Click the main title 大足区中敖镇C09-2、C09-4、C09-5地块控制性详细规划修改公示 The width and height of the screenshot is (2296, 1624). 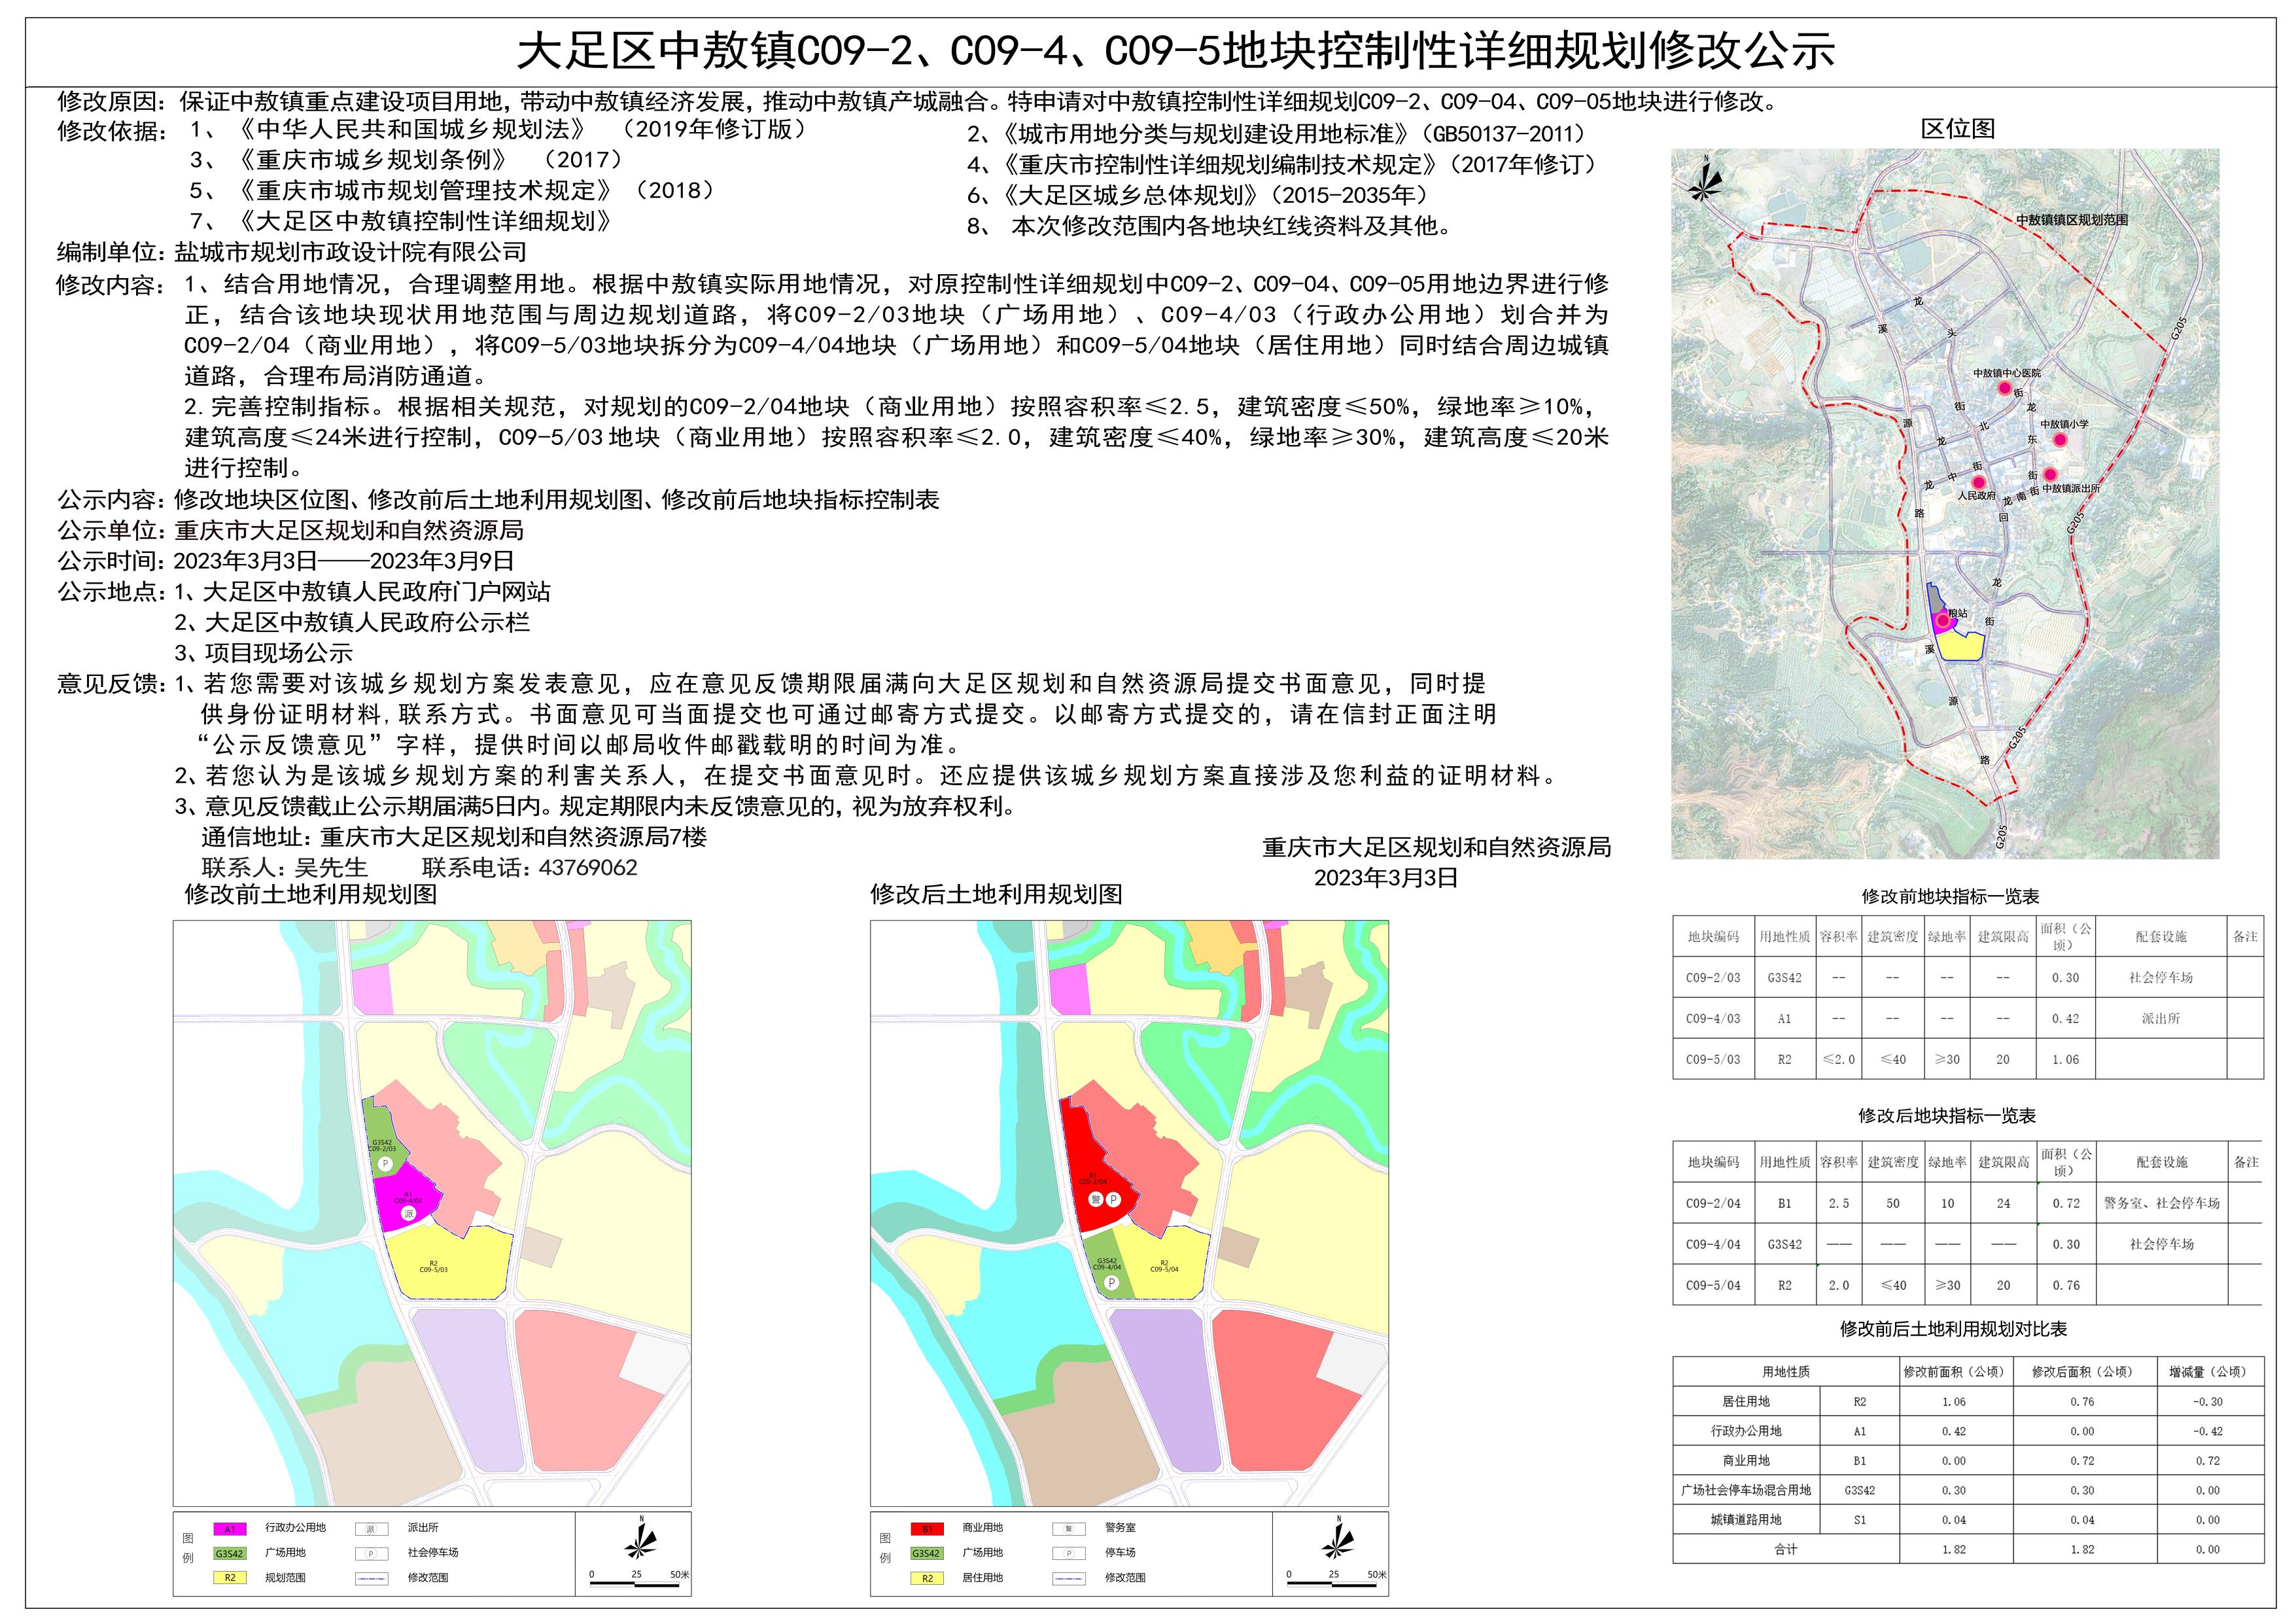pos(1175,49)
